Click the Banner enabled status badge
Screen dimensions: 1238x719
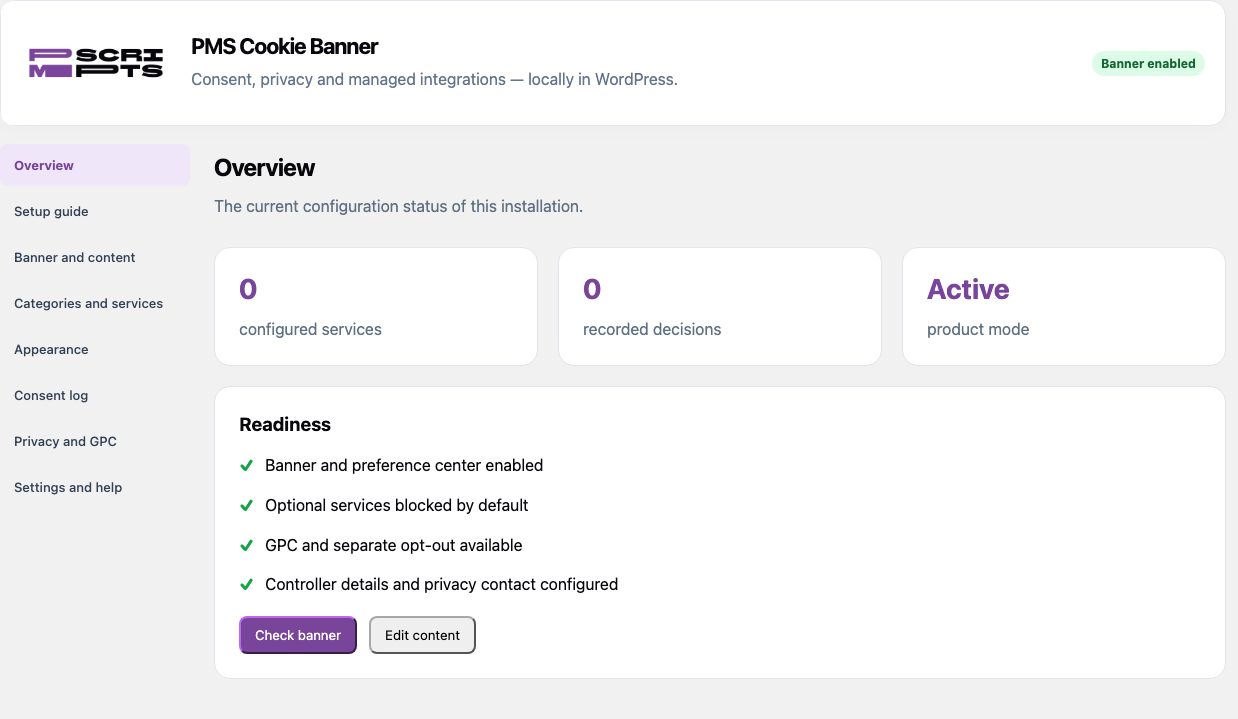point(1148,63)
